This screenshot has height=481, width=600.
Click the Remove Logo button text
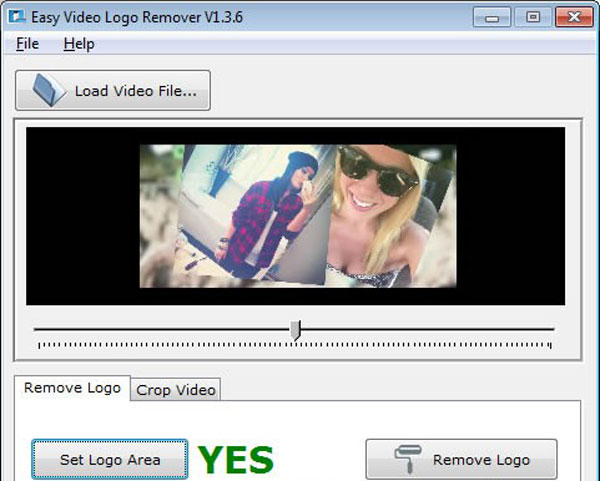[x=481, y=460]
